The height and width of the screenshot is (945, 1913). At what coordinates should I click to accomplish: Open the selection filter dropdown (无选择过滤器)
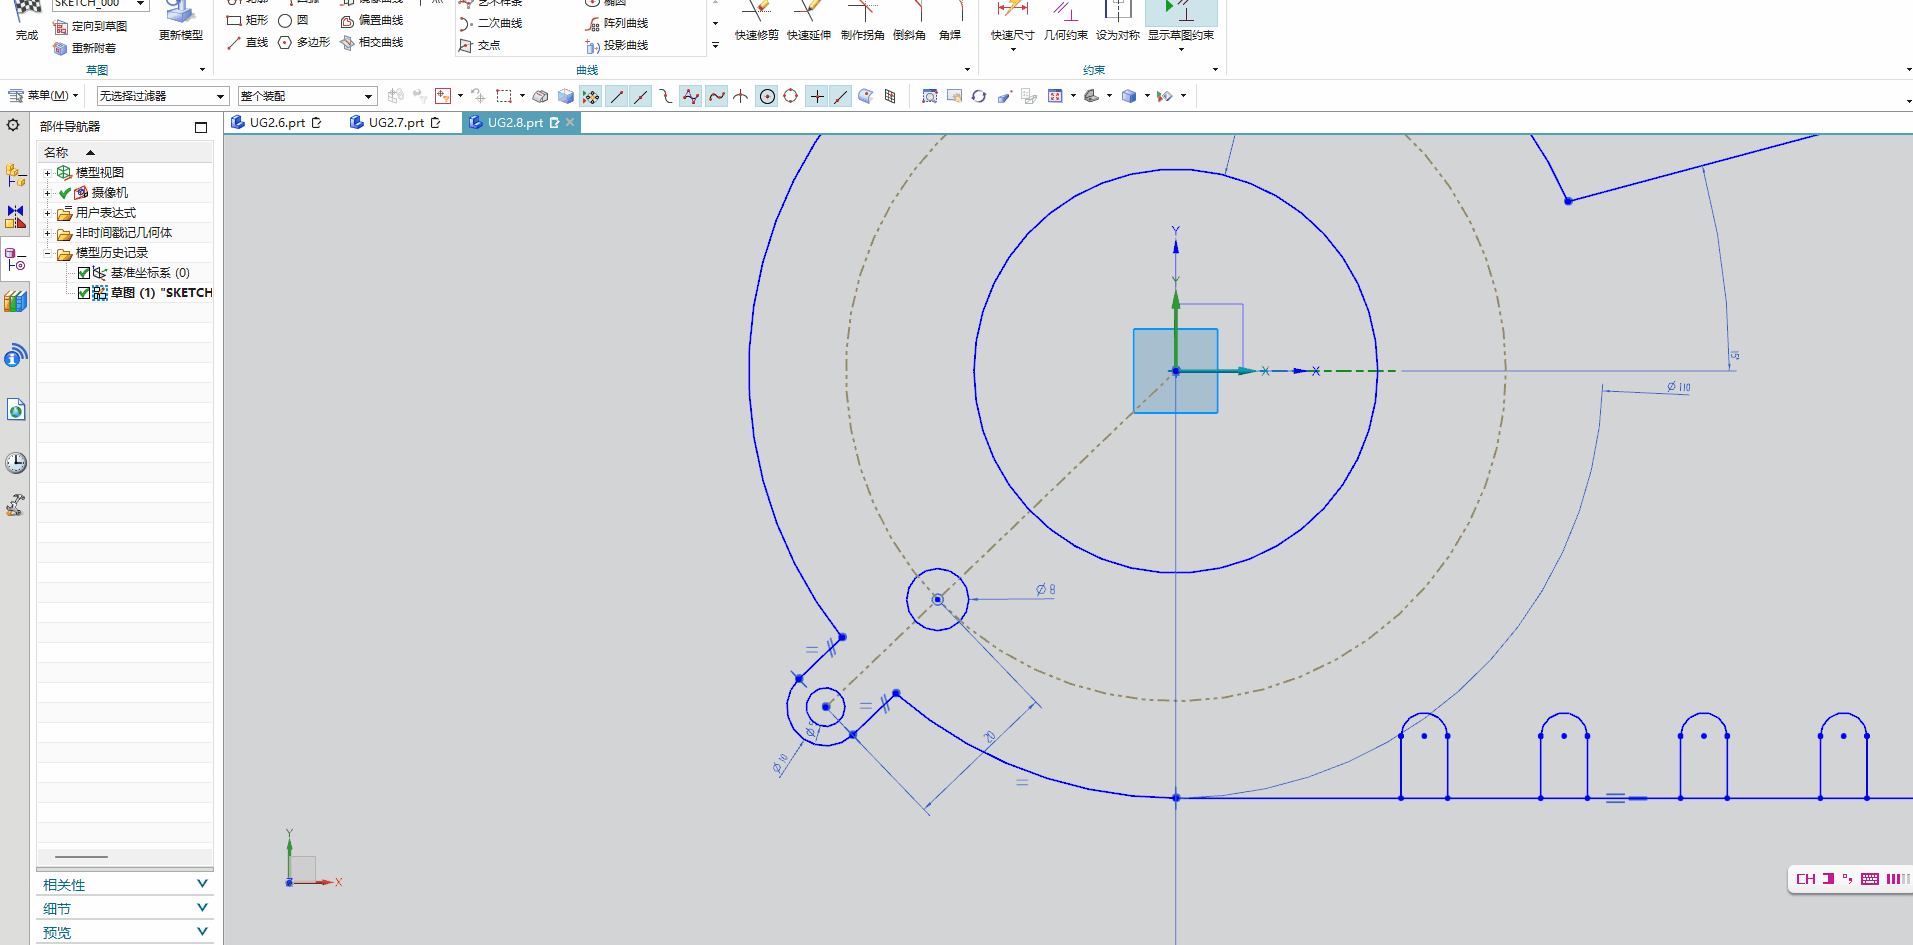pyautogui.click(x=163, y=96)
